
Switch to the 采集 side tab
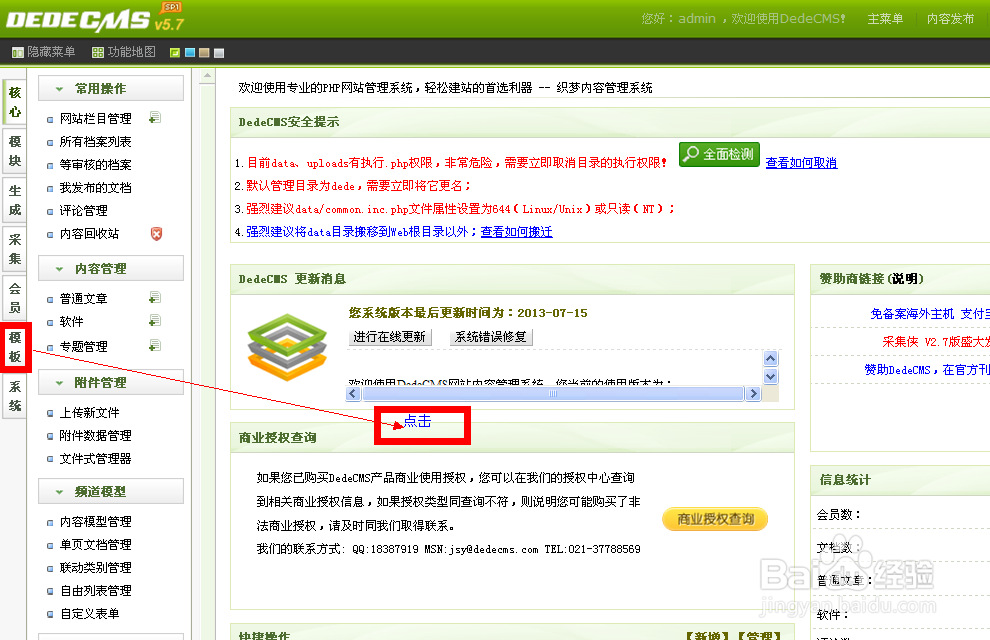(15, 249)
